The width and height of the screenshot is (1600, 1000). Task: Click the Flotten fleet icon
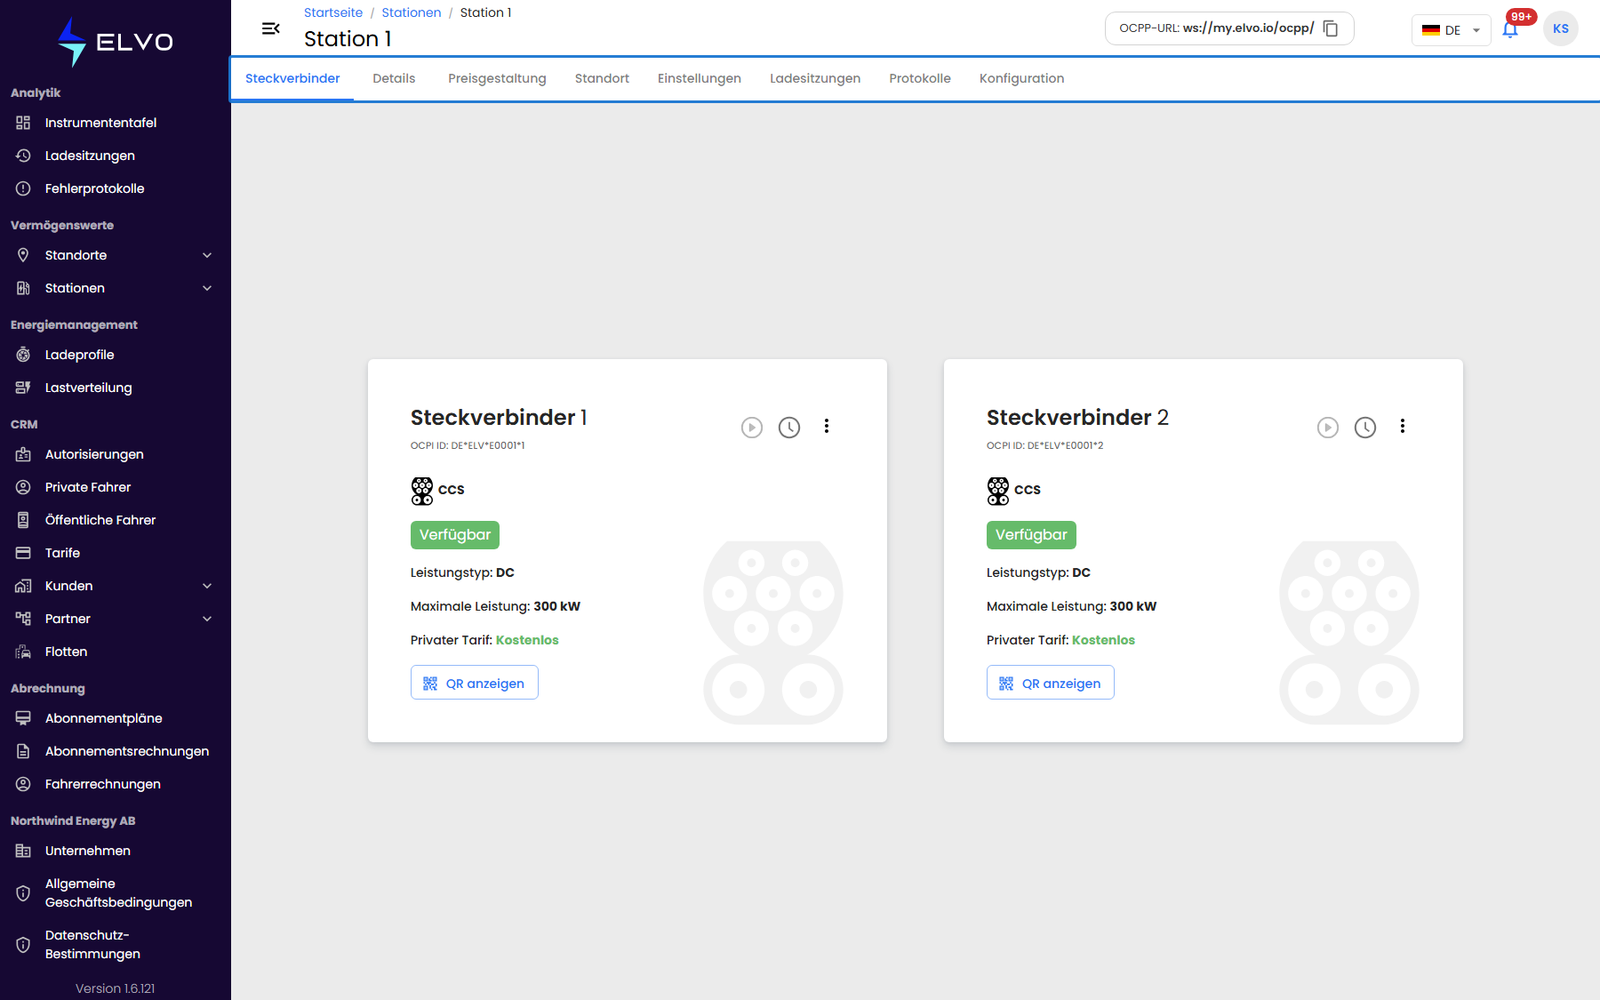pyautogui.click(x=23, y=652)
